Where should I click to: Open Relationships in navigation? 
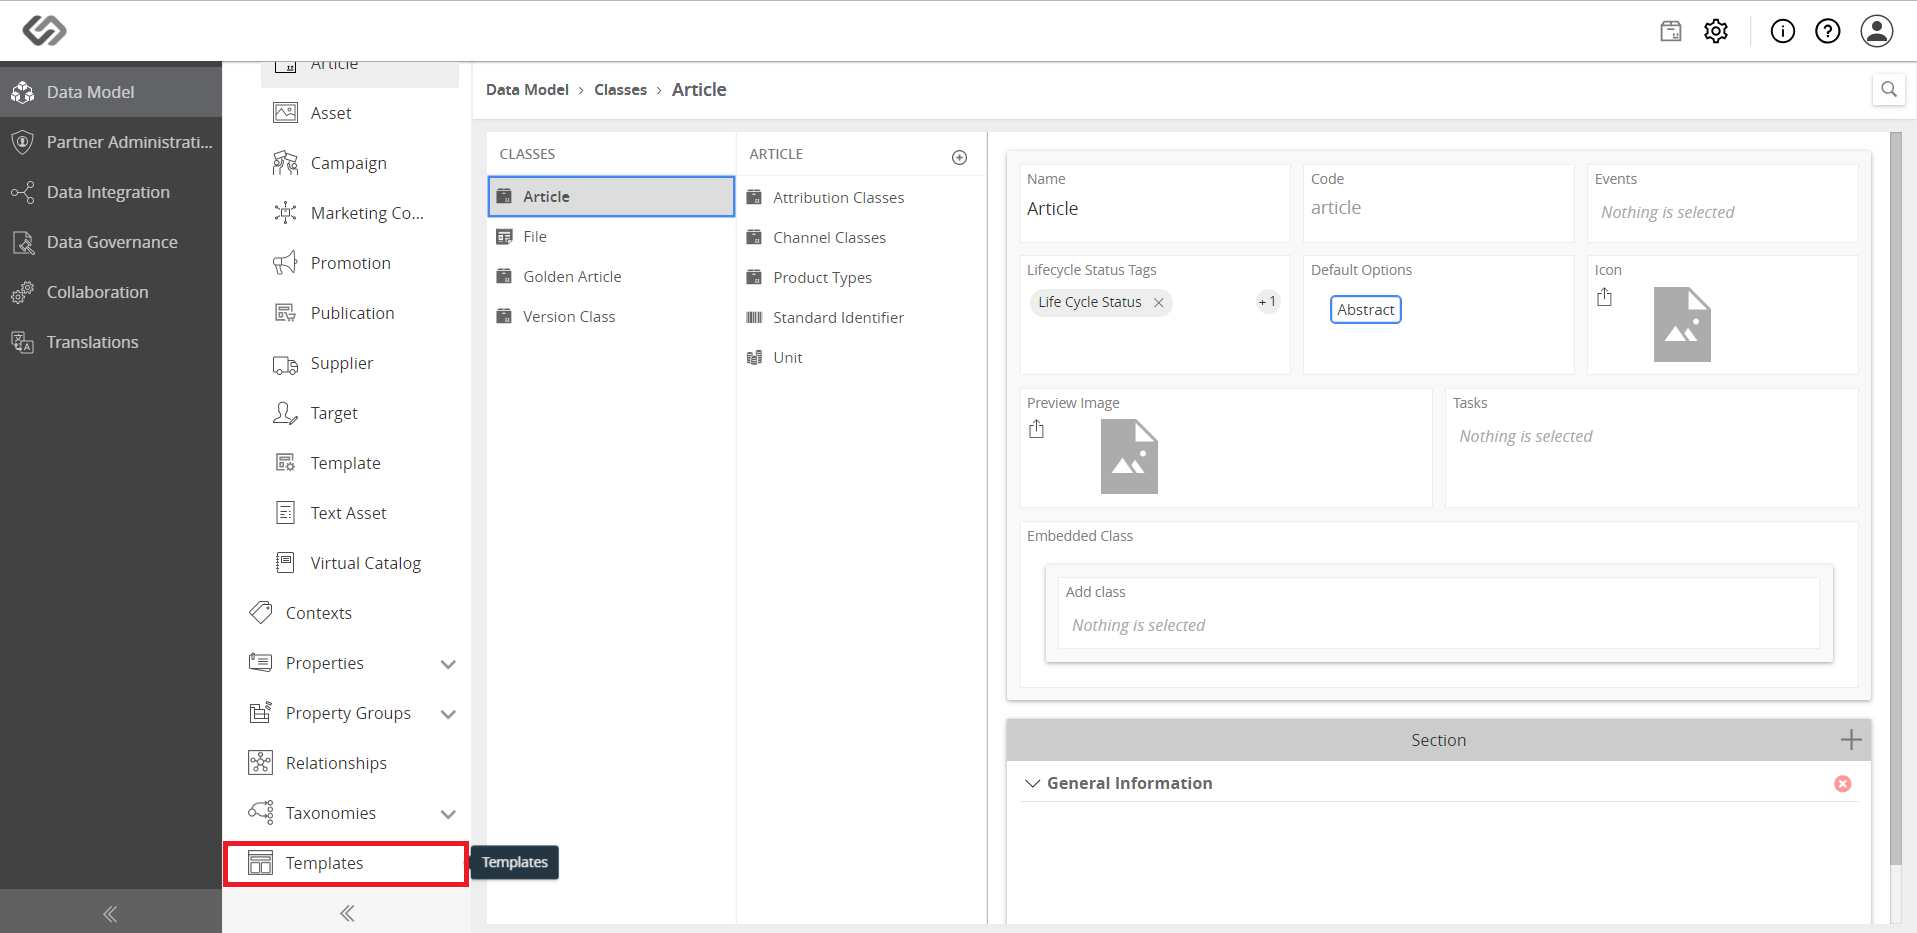[347, 763]
